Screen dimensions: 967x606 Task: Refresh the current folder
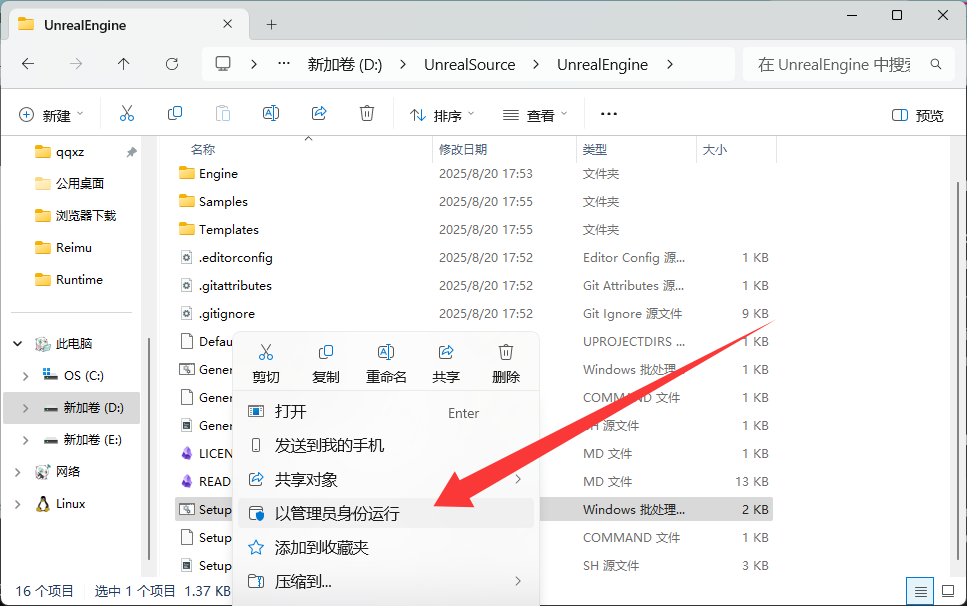[171, 64]
